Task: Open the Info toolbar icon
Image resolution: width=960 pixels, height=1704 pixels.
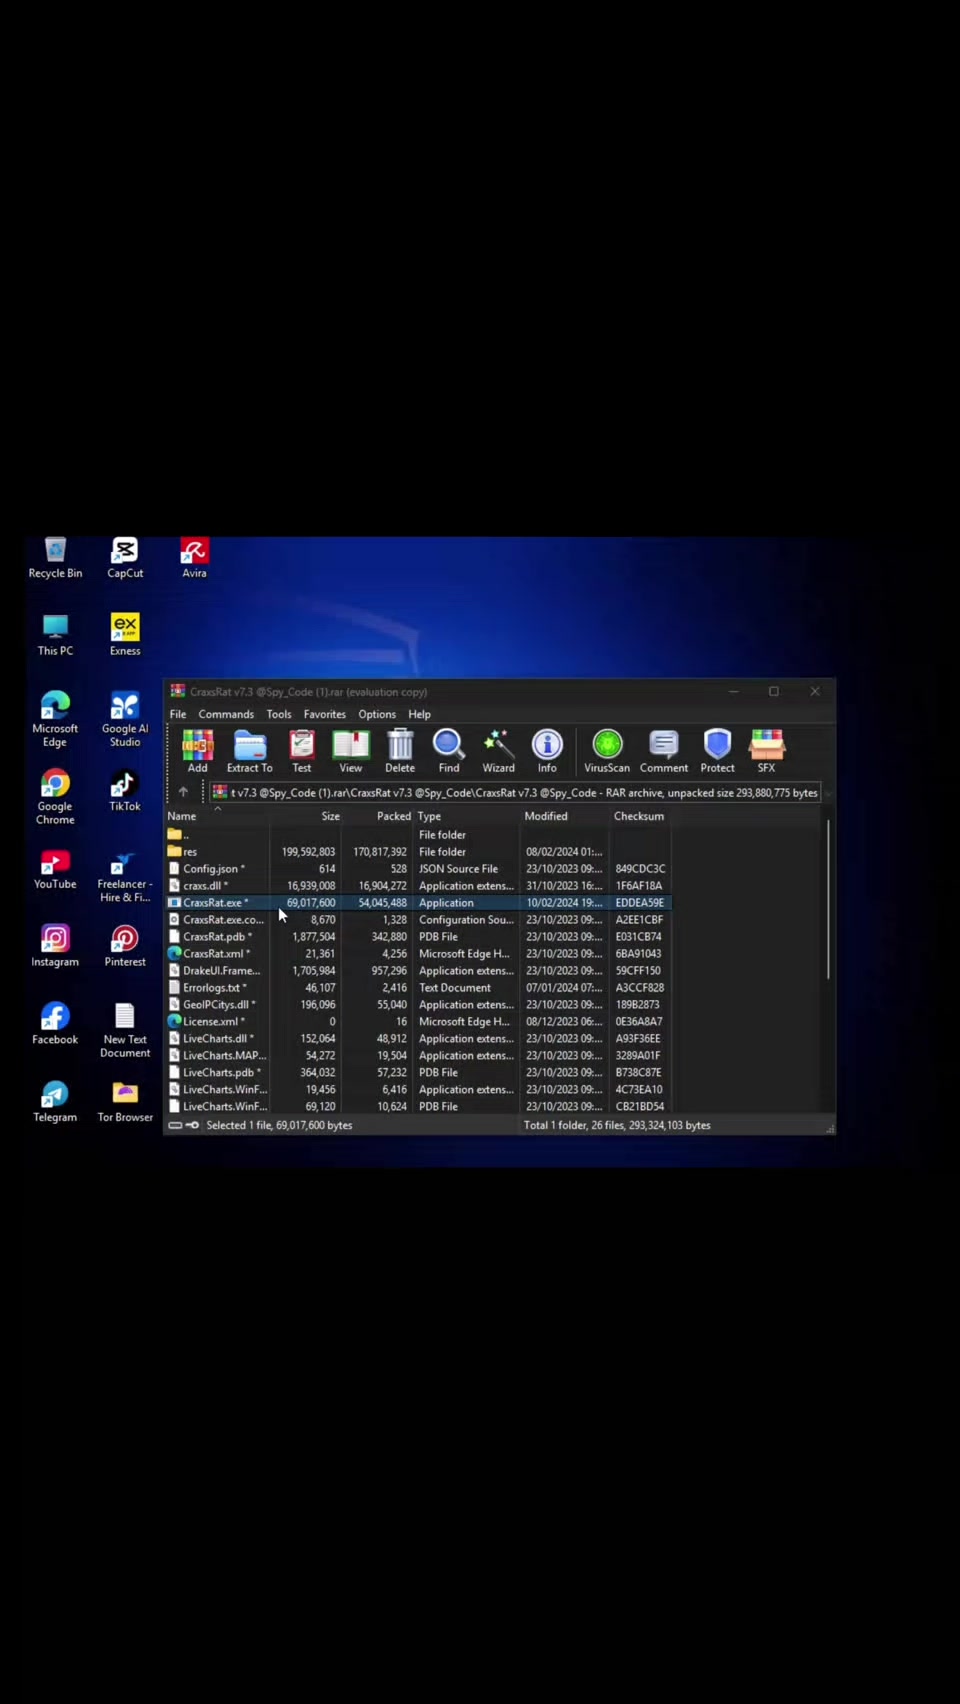Action: click(x=547, y=751)
